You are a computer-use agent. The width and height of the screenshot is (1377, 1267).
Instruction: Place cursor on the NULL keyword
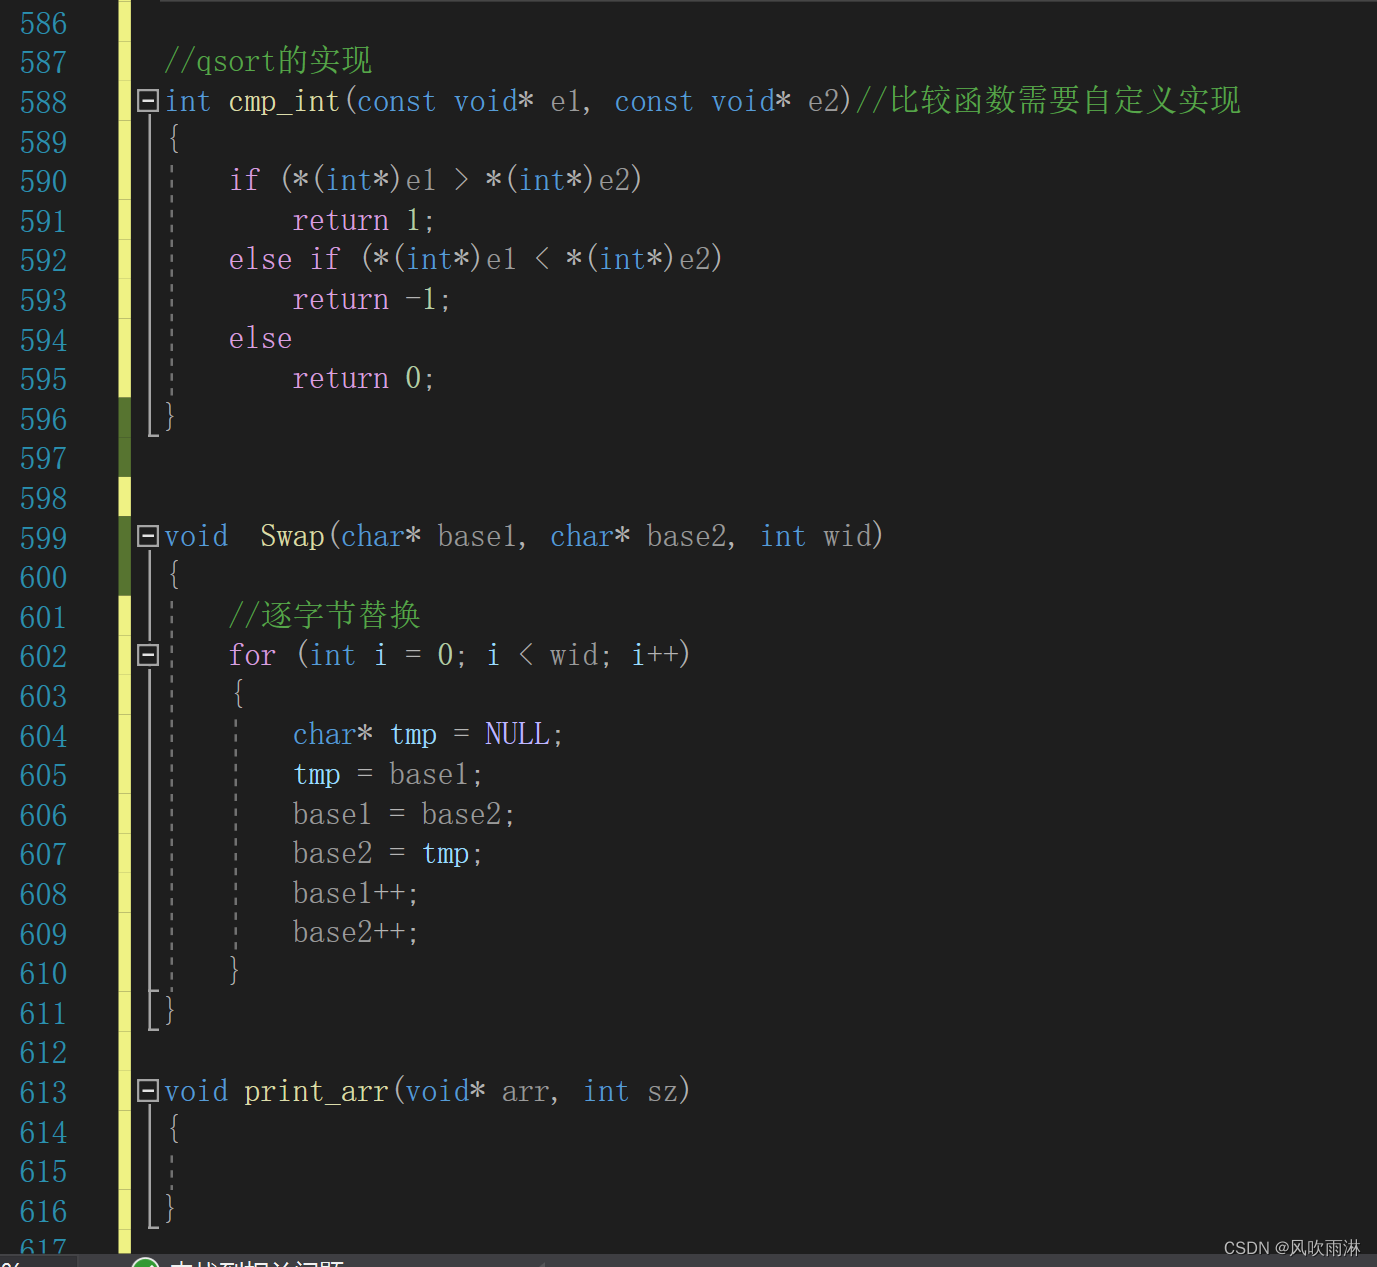point(517,733)
